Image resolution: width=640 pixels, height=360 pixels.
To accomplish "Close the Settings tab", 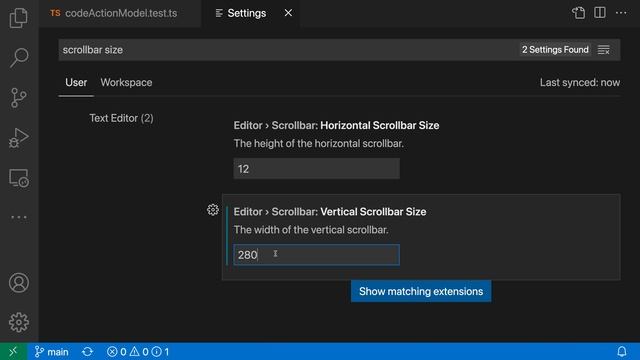I will pyautogui.click(x=288, y=13).
